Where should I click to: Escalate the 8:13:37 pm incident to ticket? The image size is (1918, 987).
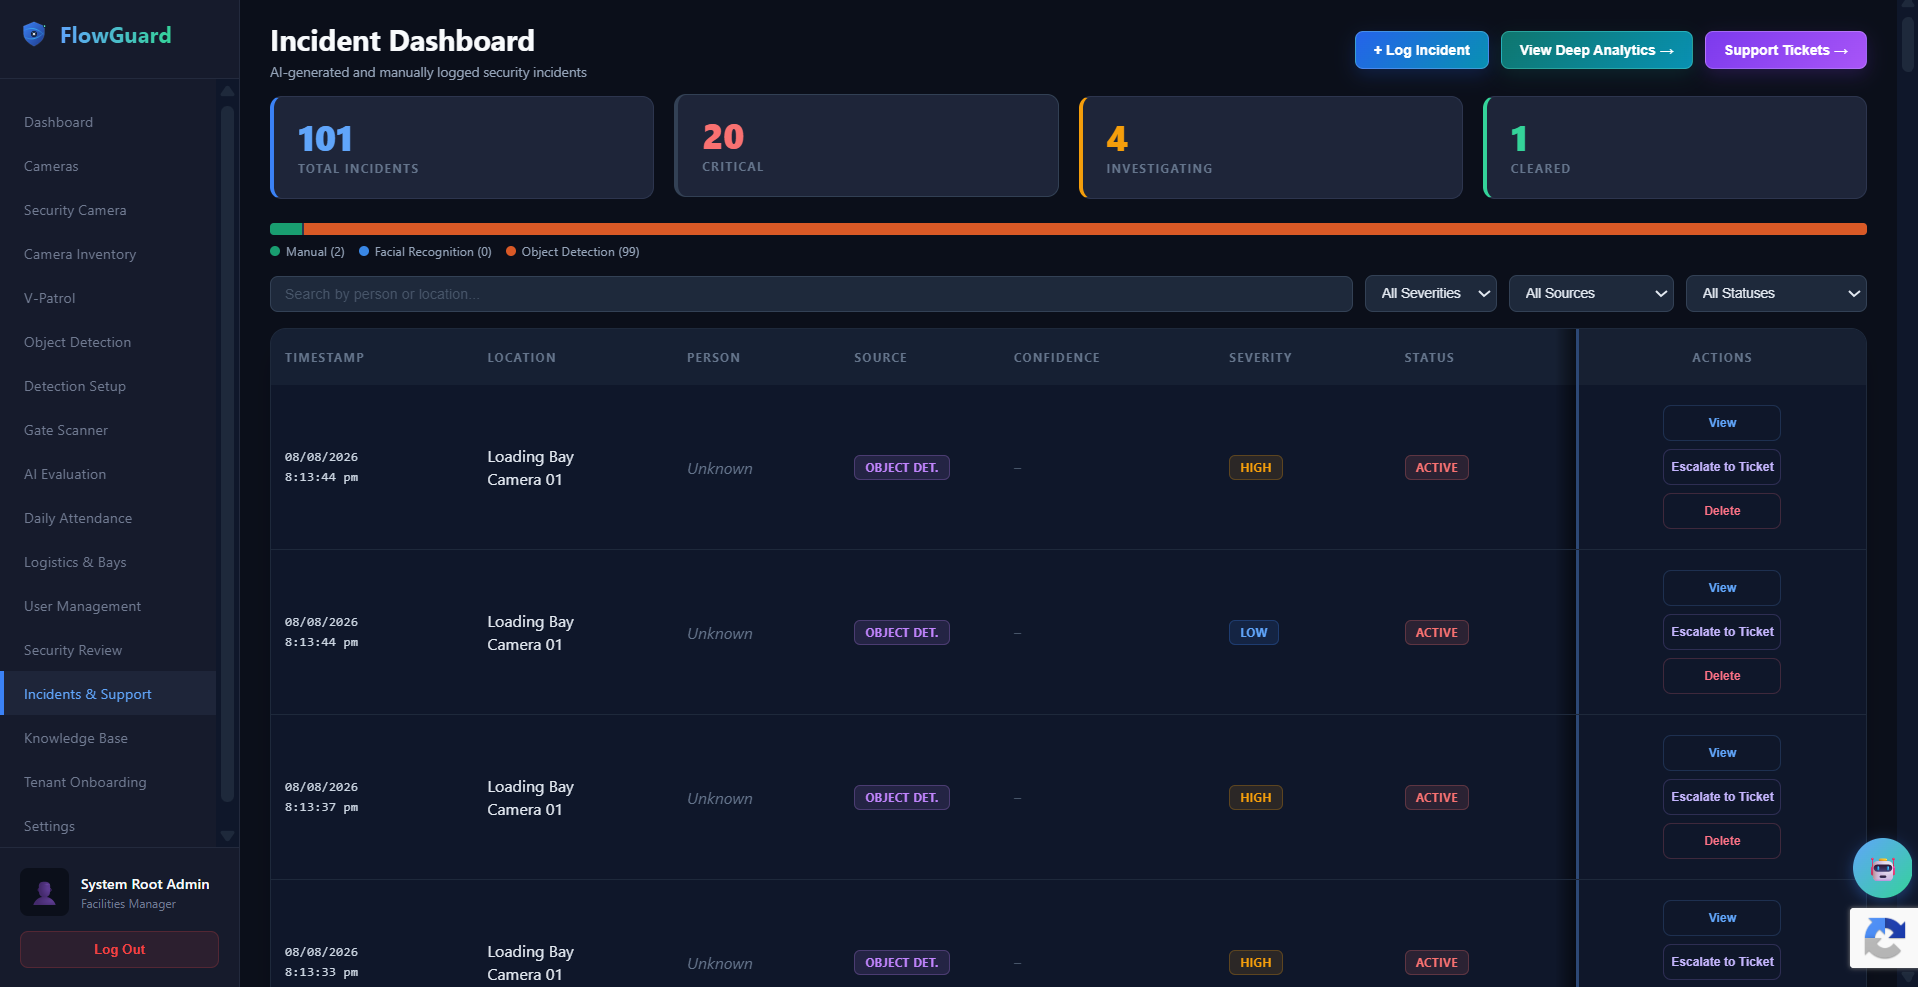[1721, 797]
